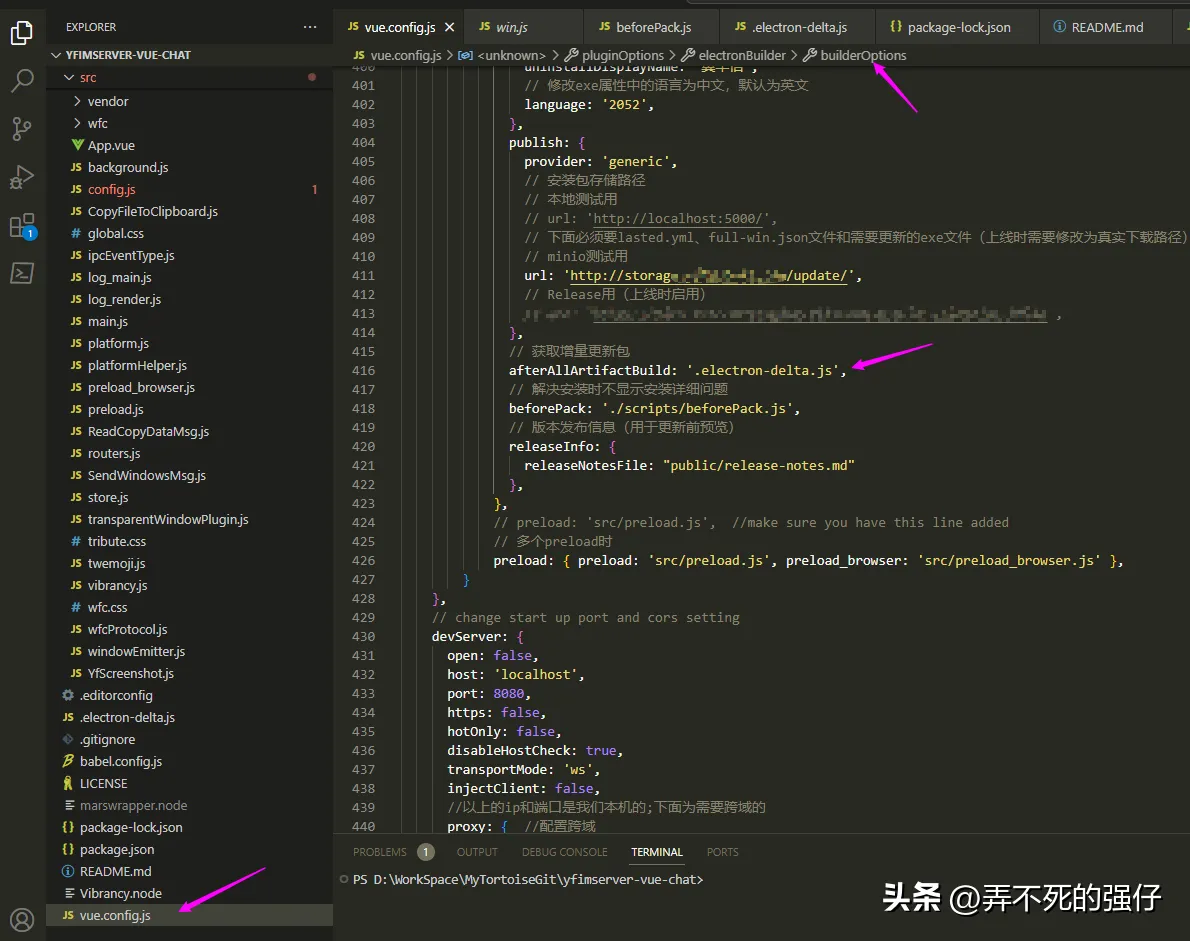Open babel.config.js file
This screenshot has height=941, width=1190.
pyautogui.click(x=190, y=761)
